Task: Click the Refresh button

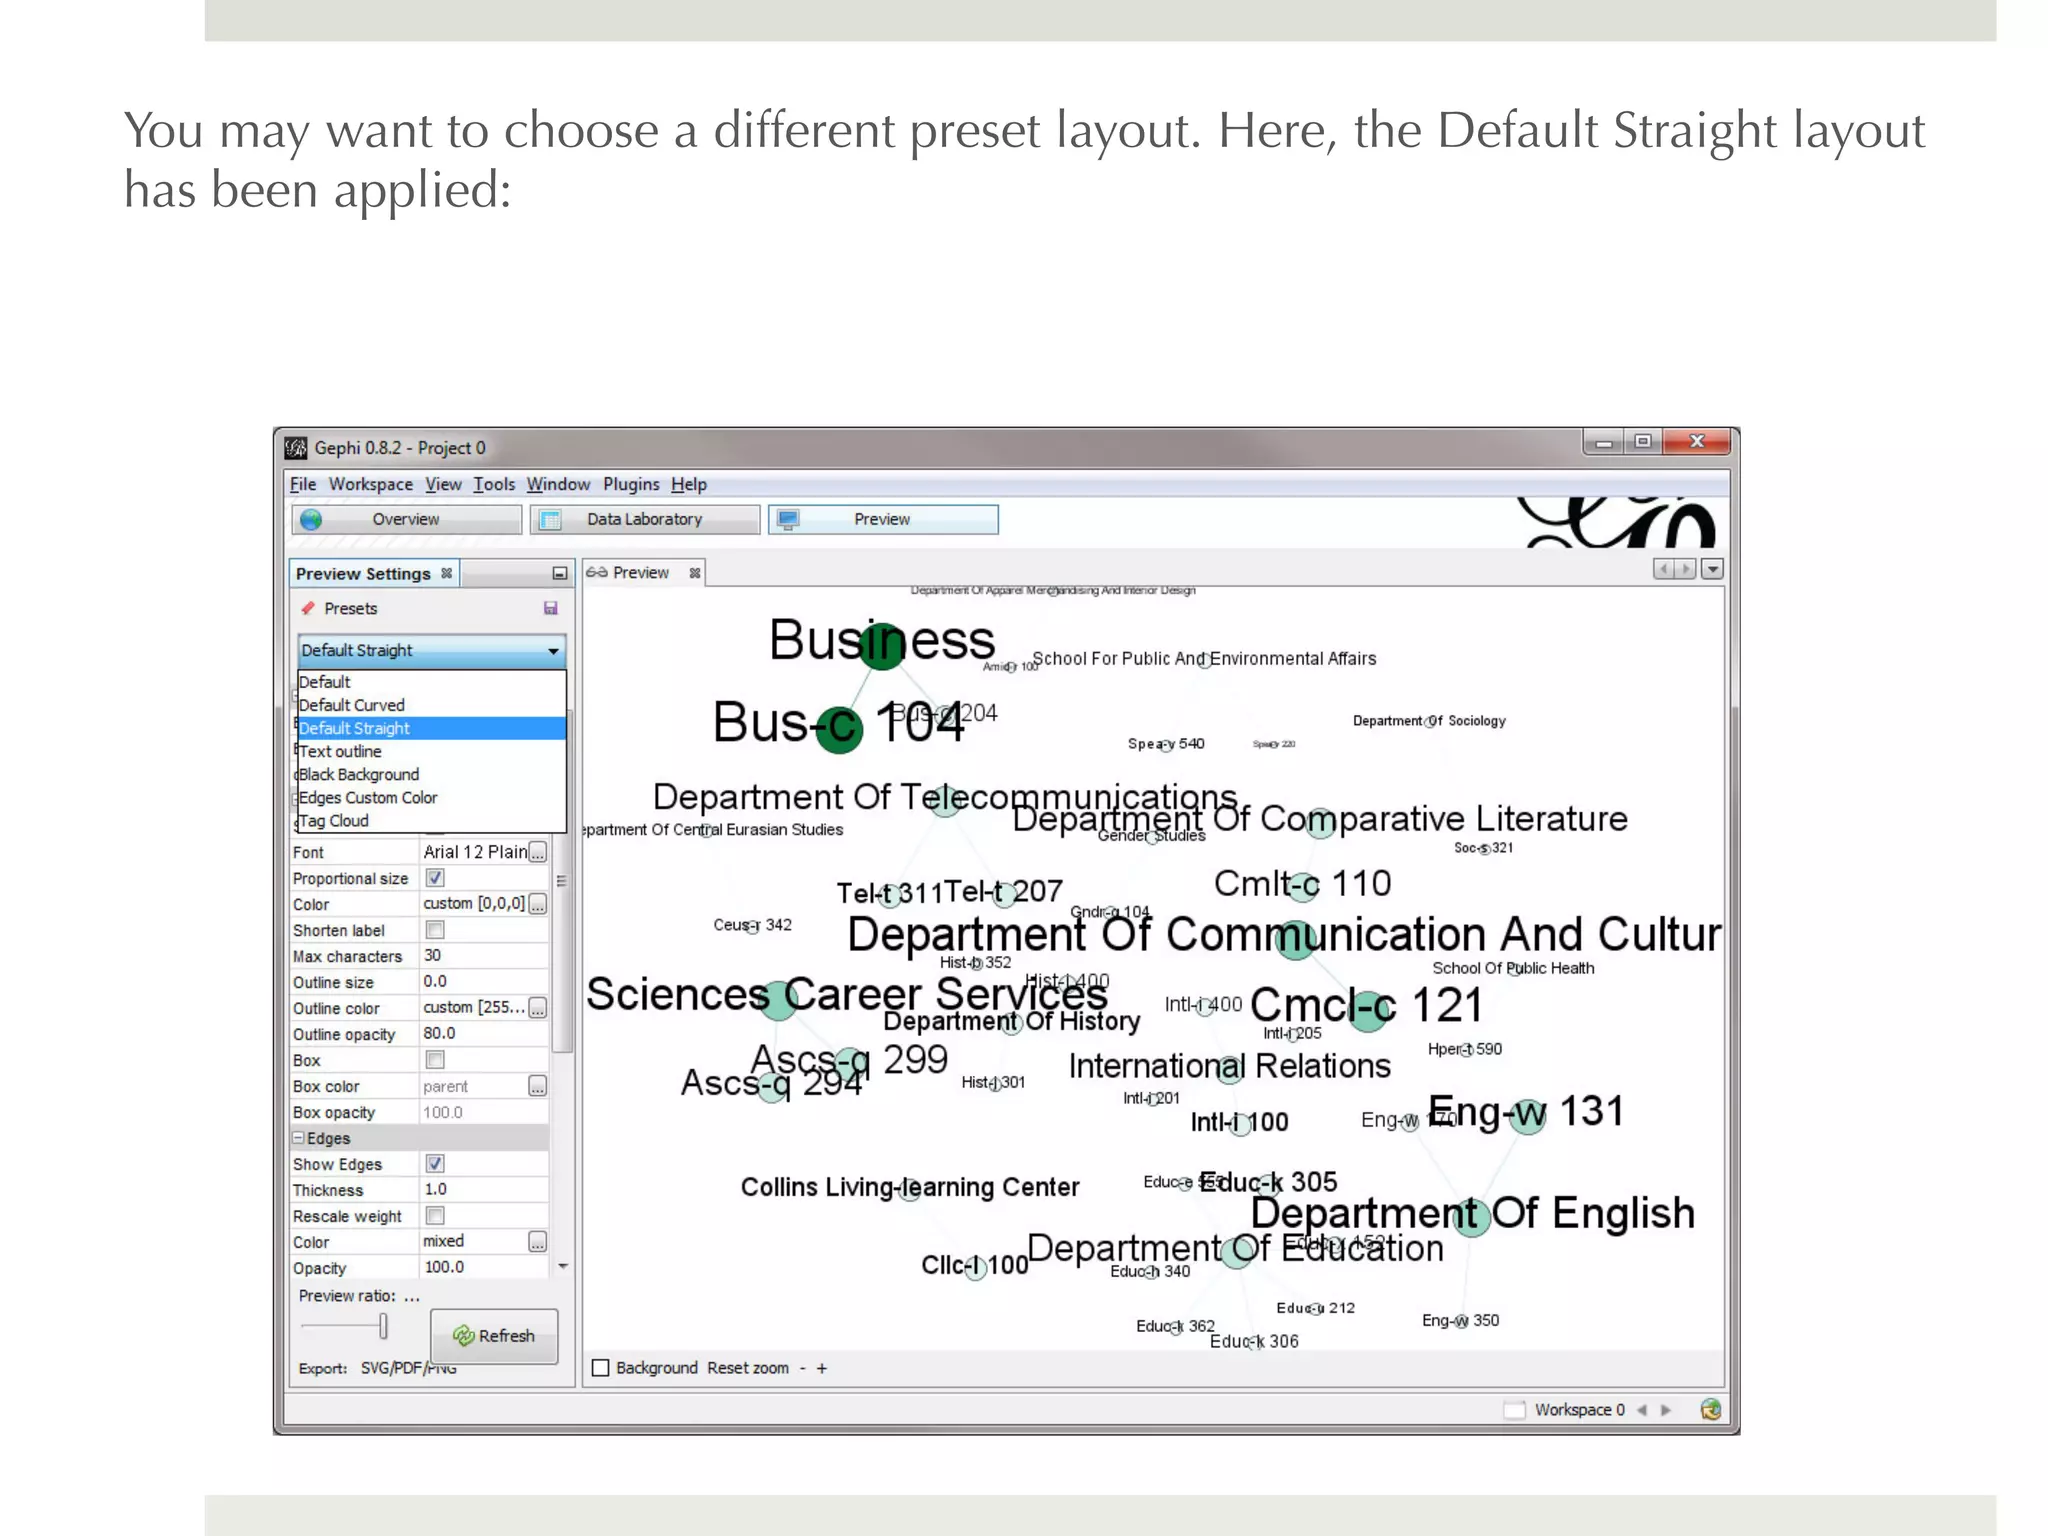Action: click(494, 1336)
